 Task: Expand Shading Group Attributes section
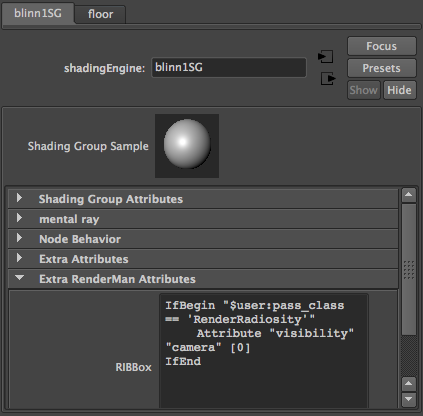[x=203, y=199]
